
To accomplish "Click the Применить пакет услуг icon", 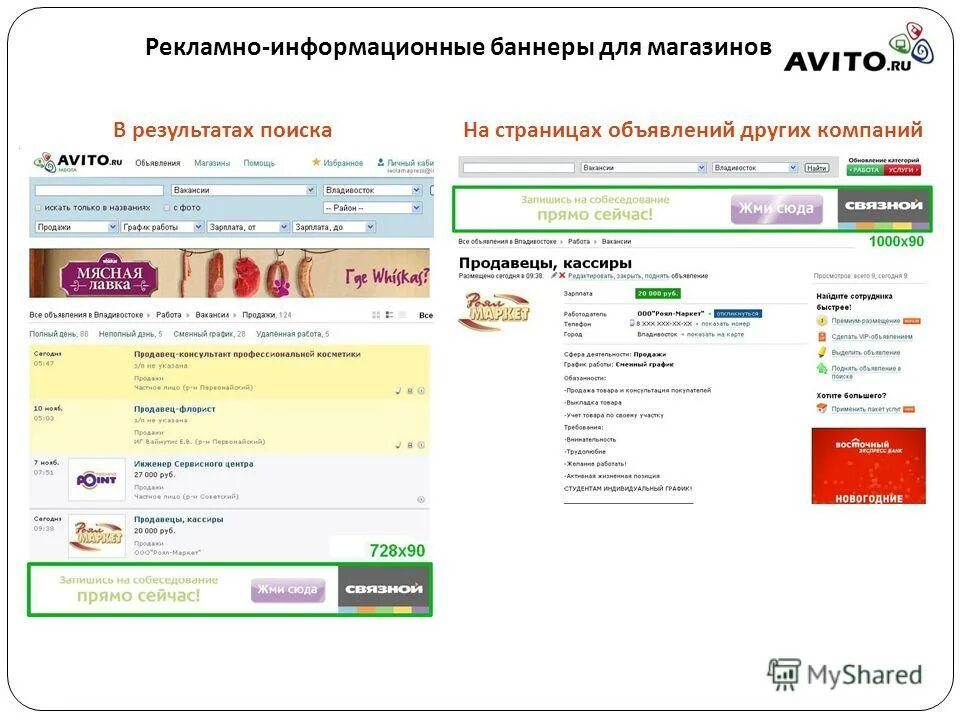I will (822, 408).
